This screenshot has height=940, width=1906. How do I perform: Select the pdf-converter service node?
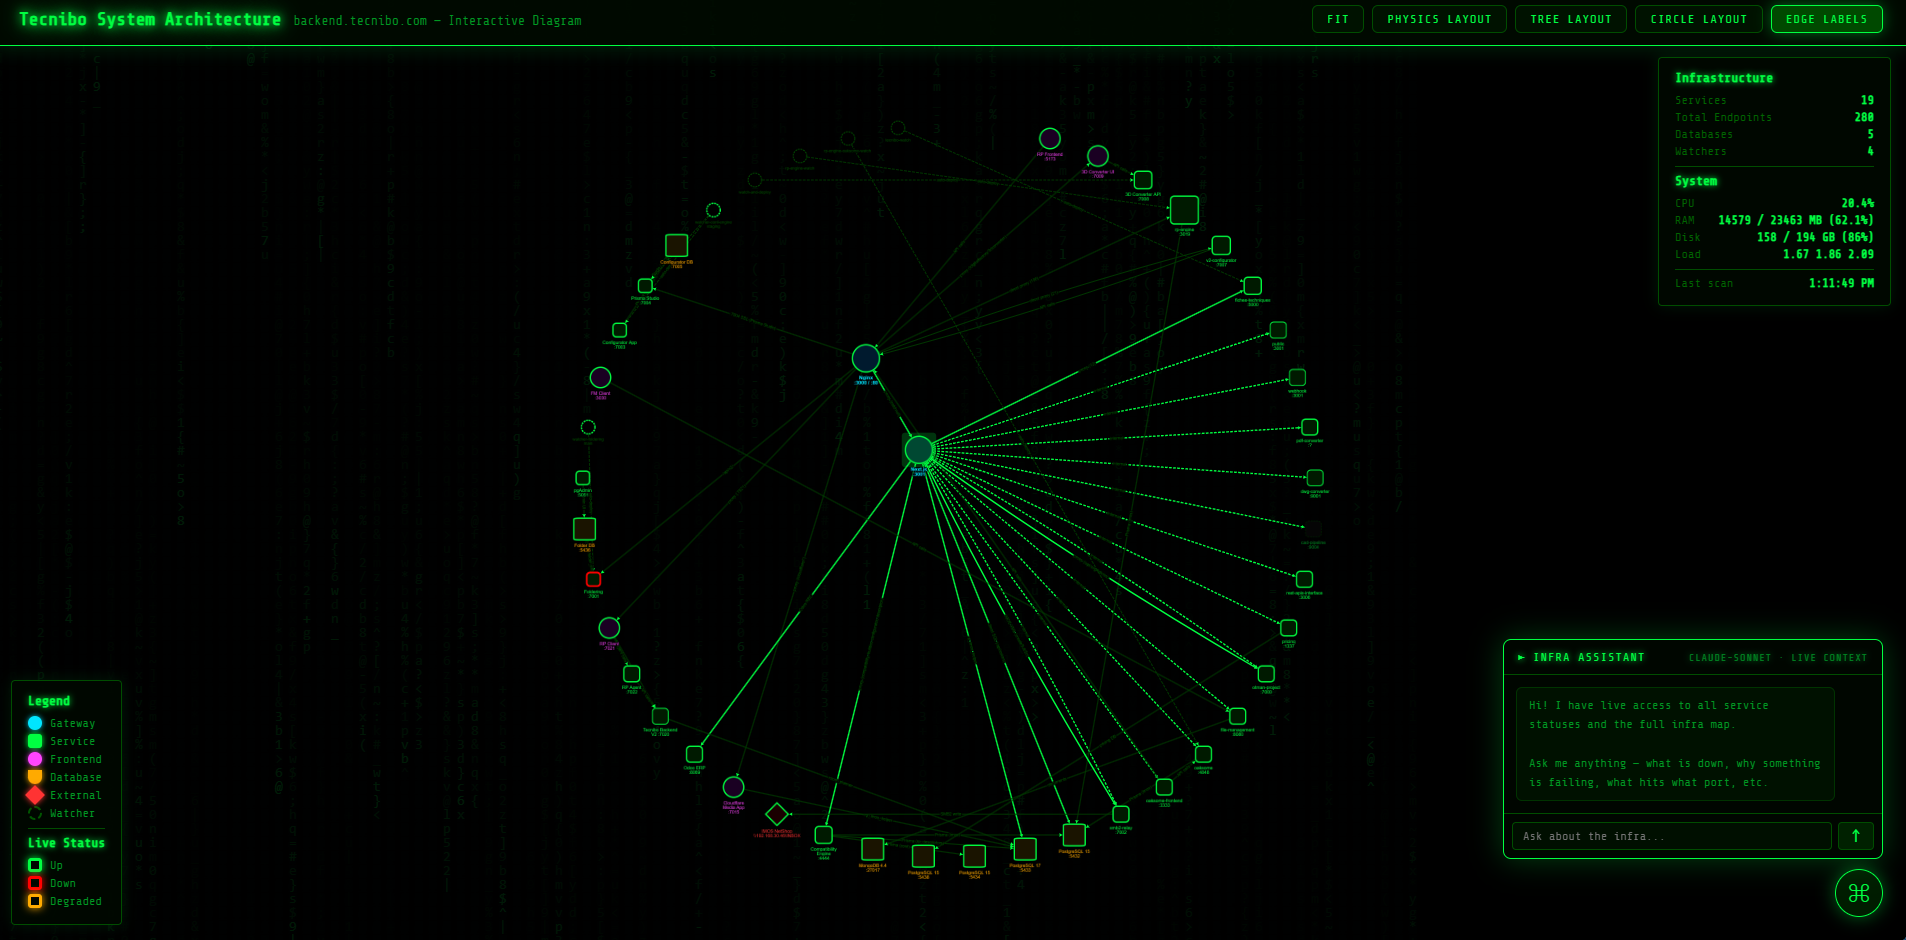click(x=1310, y=427)
